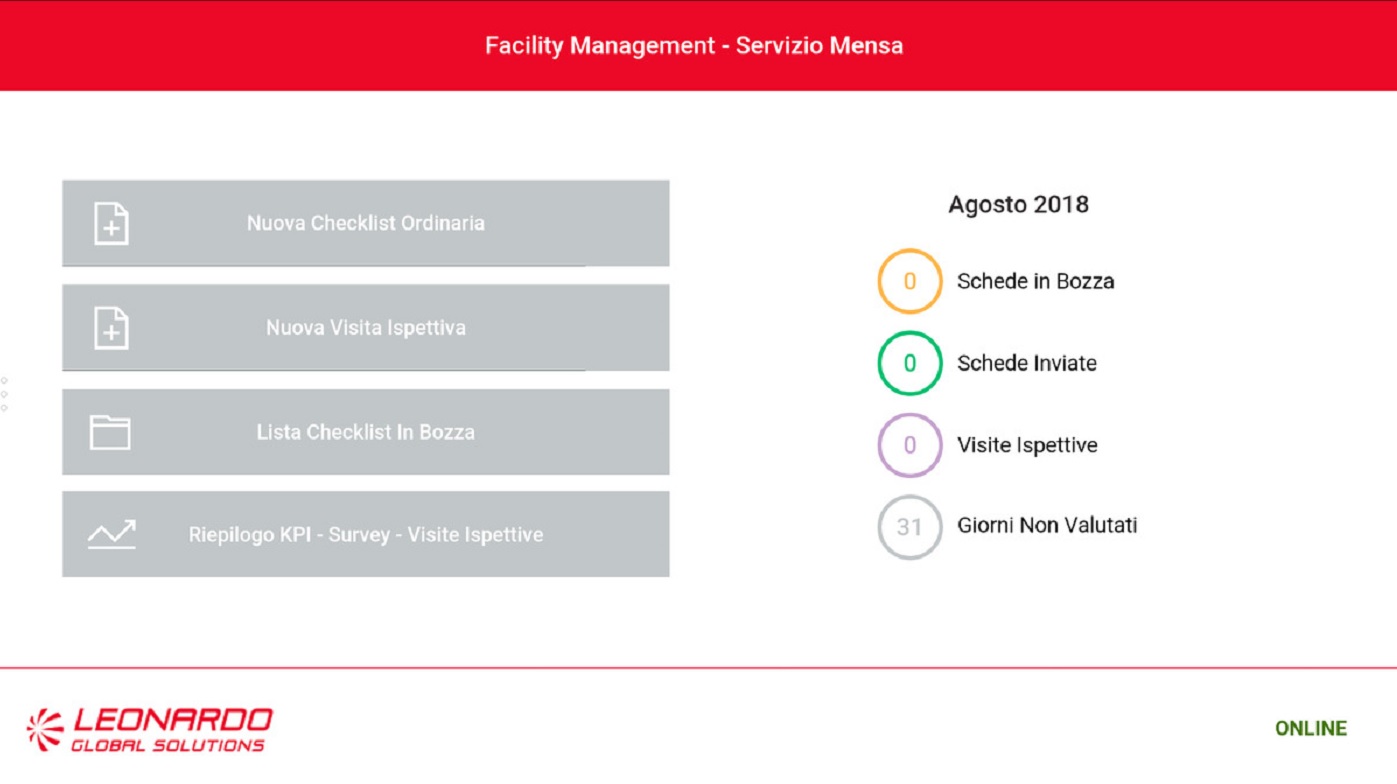Select the green Schede Inviate counter circle

(x=909, y=364)
